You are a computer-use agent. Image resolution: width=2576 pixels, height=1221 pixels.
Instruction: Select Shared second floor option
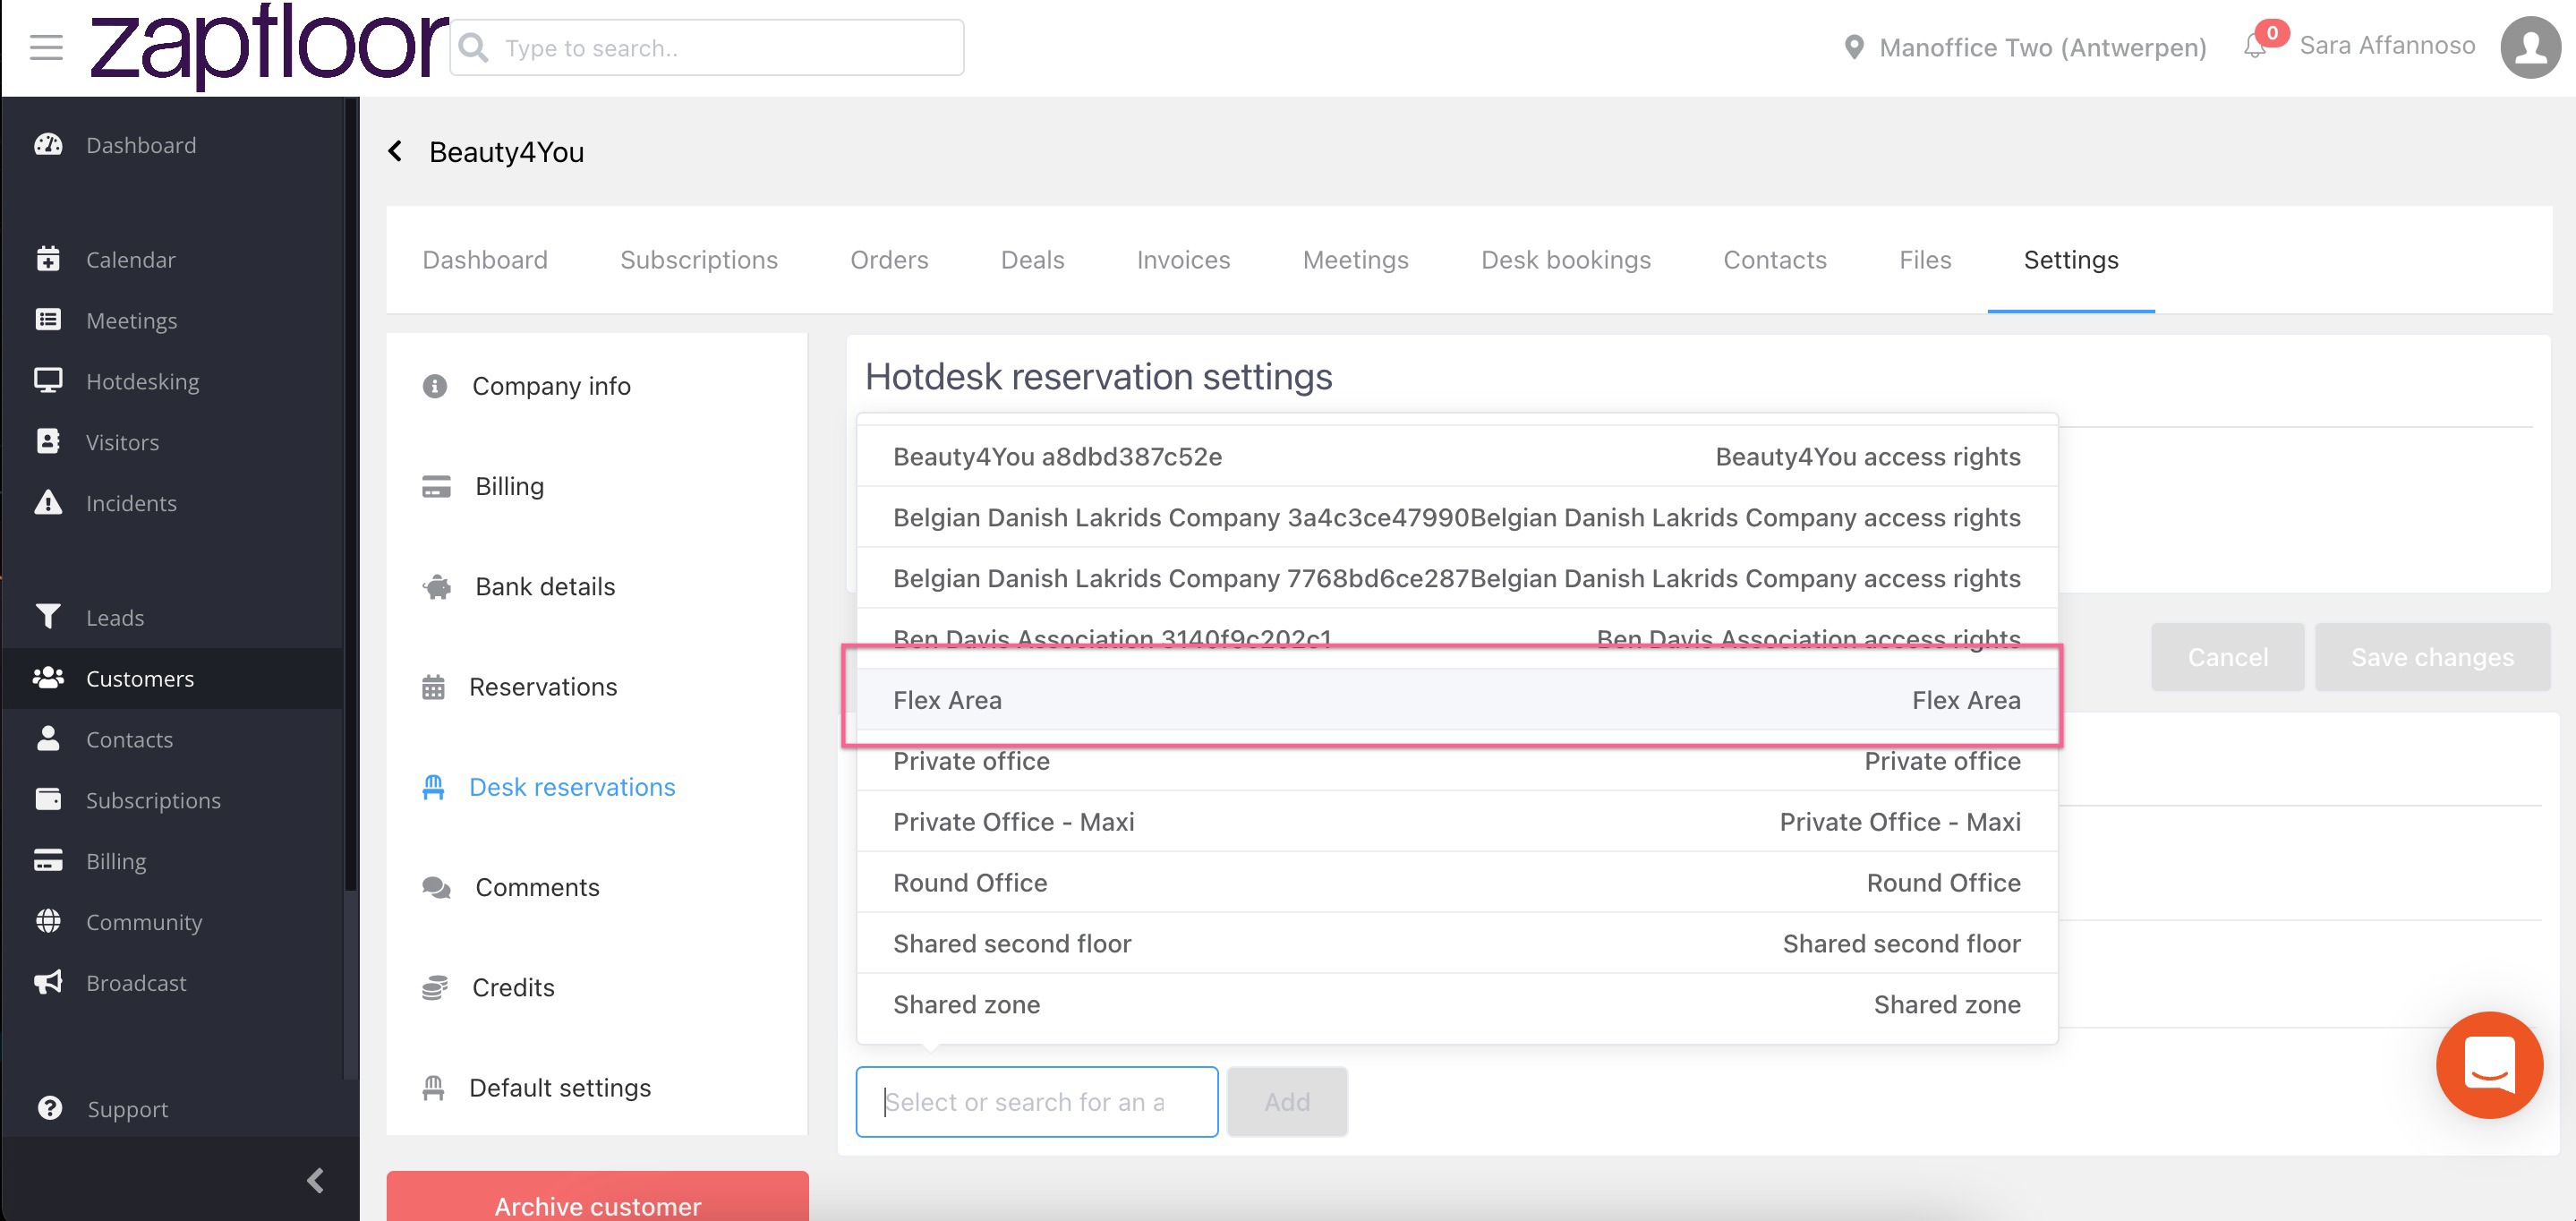pyautogui.click(x=1456, y=944)
